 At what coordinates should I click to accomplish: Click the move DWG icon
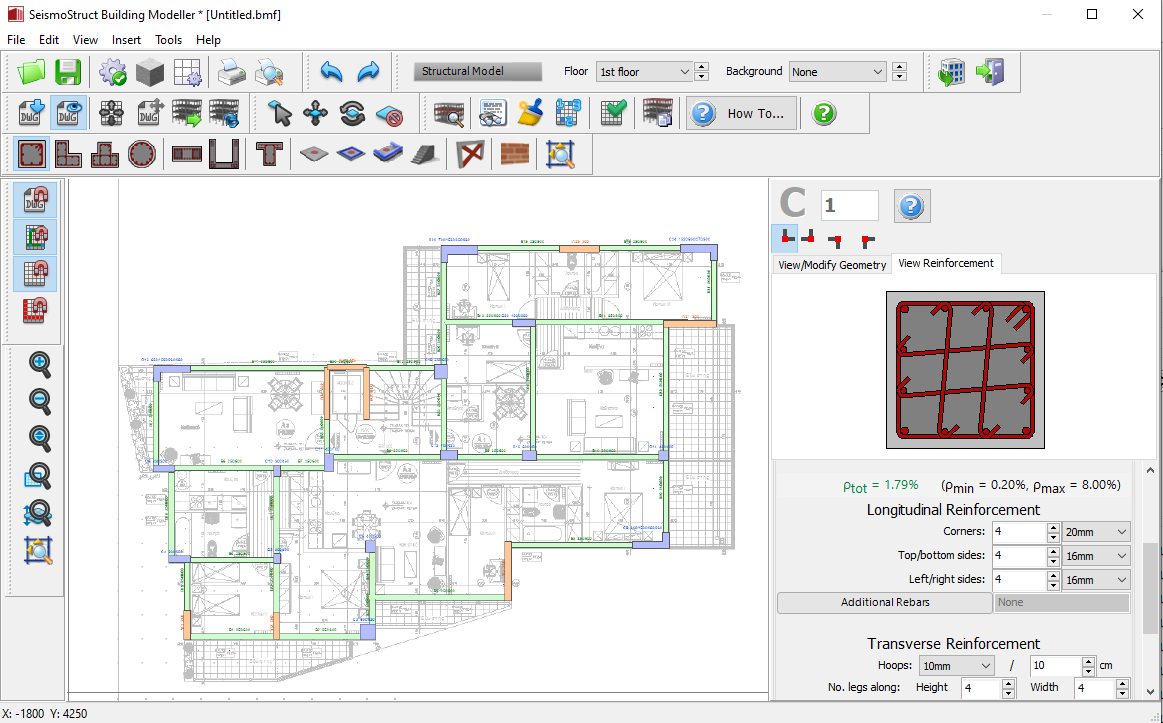(x=150, y=113)
